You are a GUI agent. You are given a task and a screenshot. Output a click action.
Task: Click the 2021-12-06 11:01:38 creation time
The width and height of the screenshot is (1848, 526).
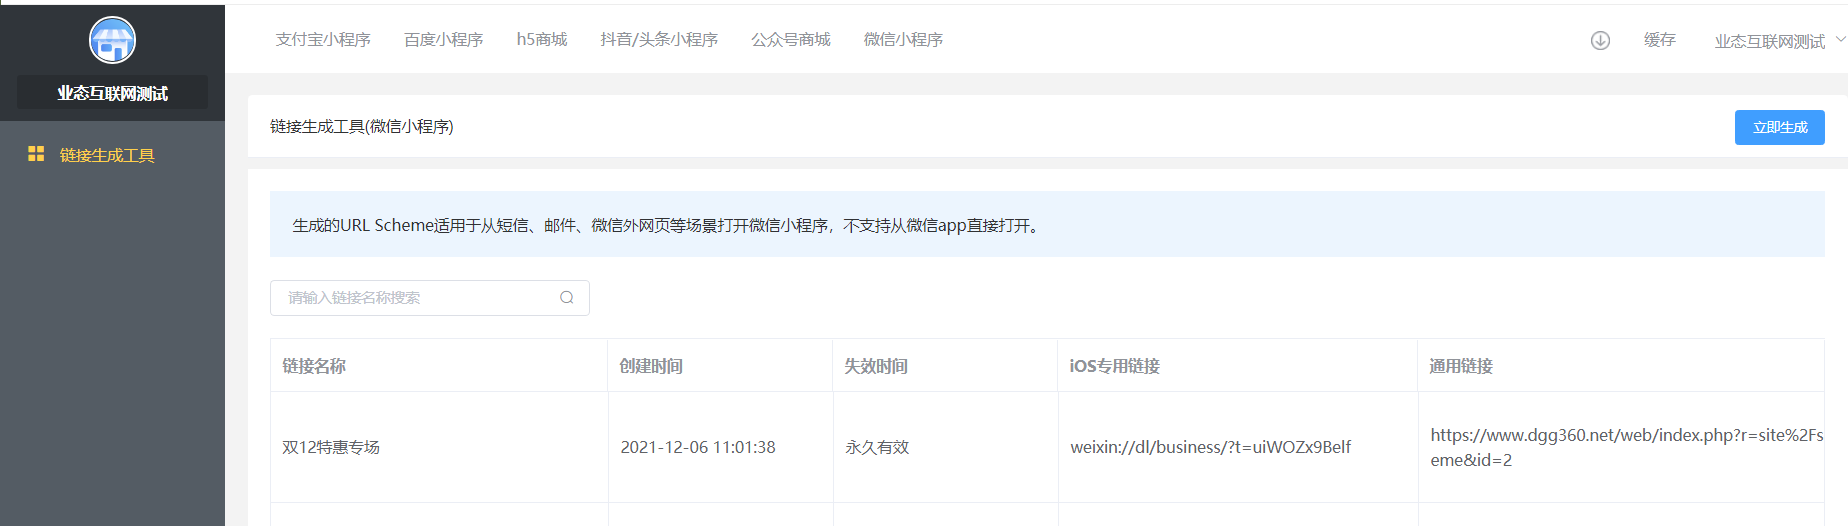(698, 447)
